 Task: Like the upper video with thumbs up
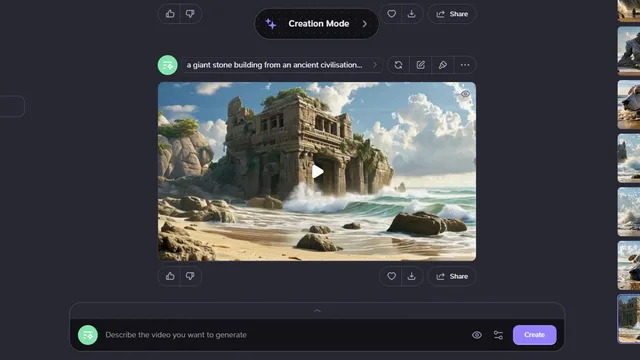[x=170, y=14]
